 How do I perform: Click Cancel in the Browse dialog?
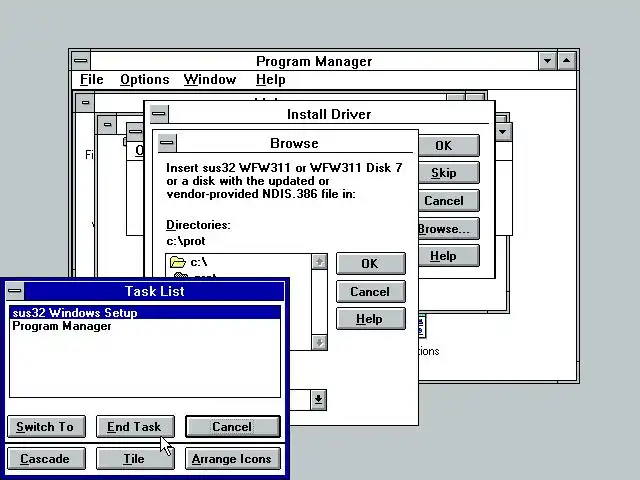(x=371, y=291)
